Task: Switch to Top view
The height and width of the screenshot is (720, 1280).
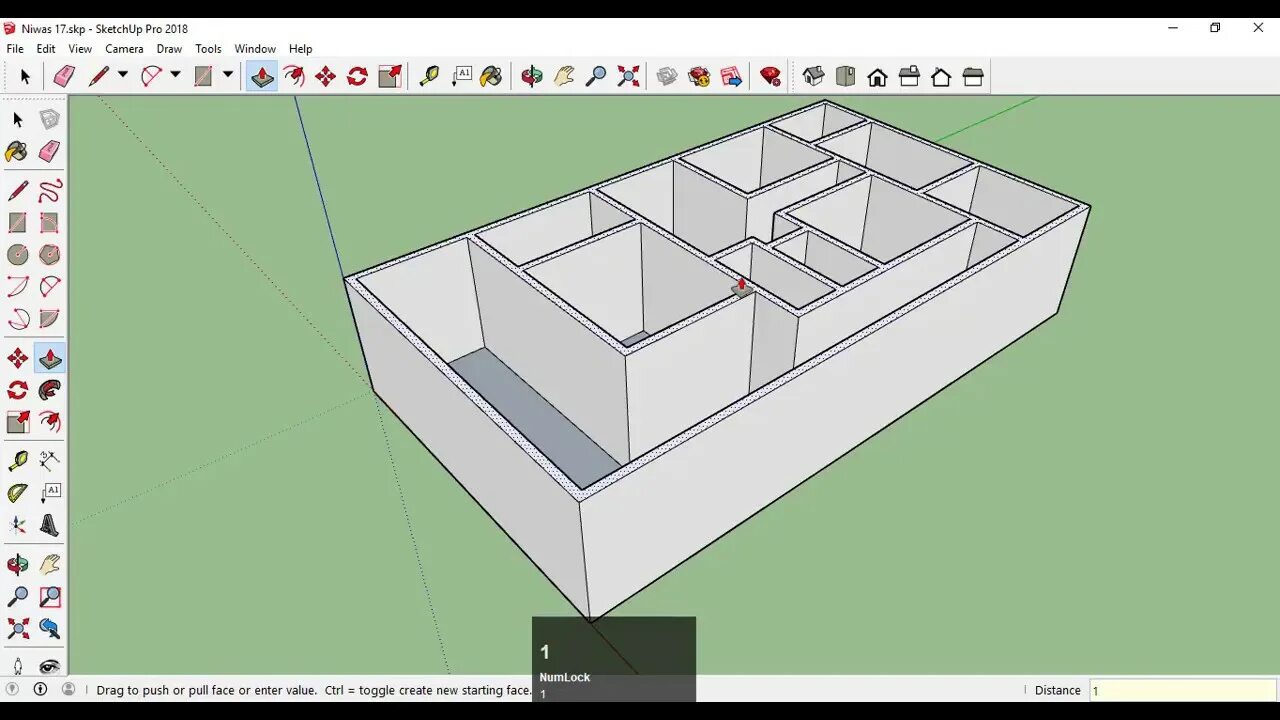Action: pos(845,77)
